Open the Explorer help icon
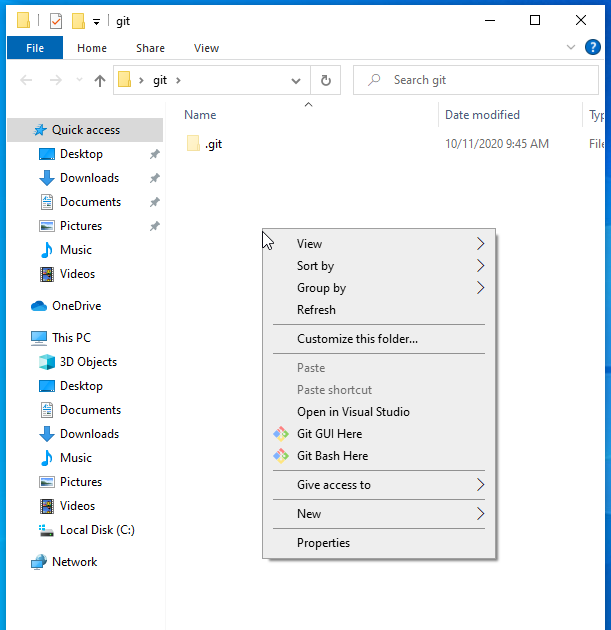This screenshot has height=630, width=611. pyautogui.click(x=593, y=47)
